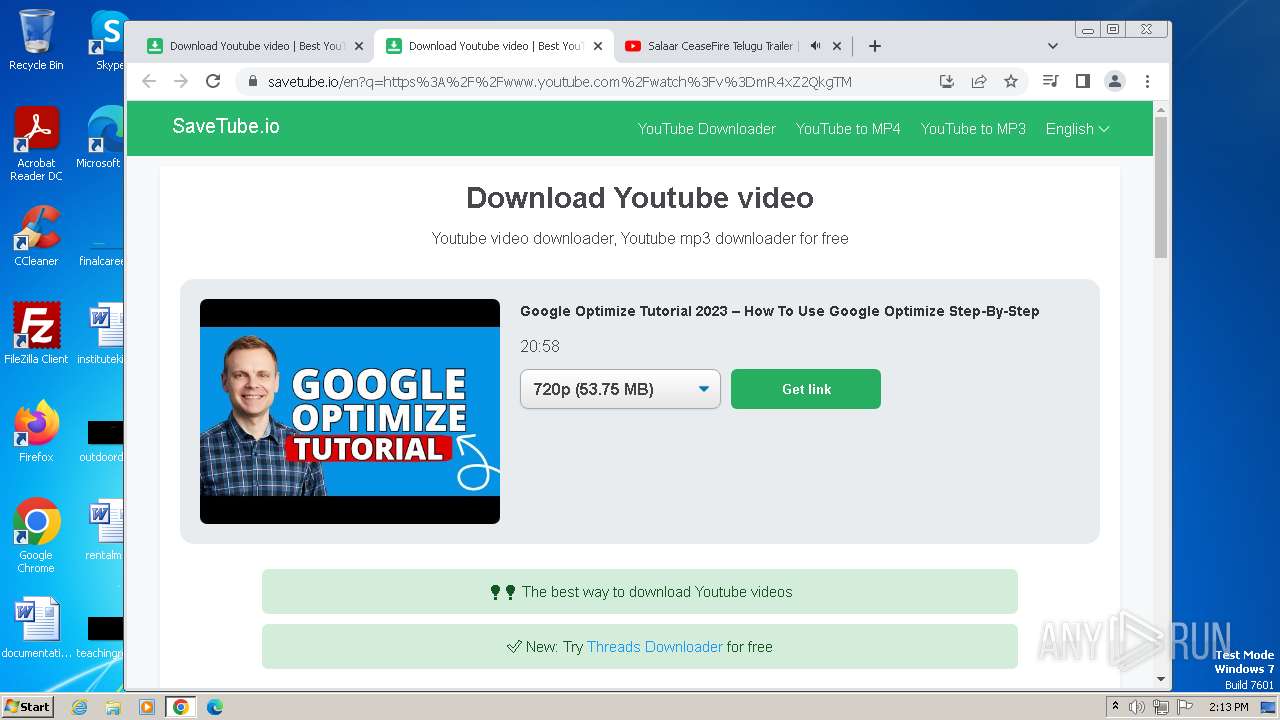Toggle the Chrome side panel icon
Screen dimensions: 1280x720
(x=1082, y=81)
